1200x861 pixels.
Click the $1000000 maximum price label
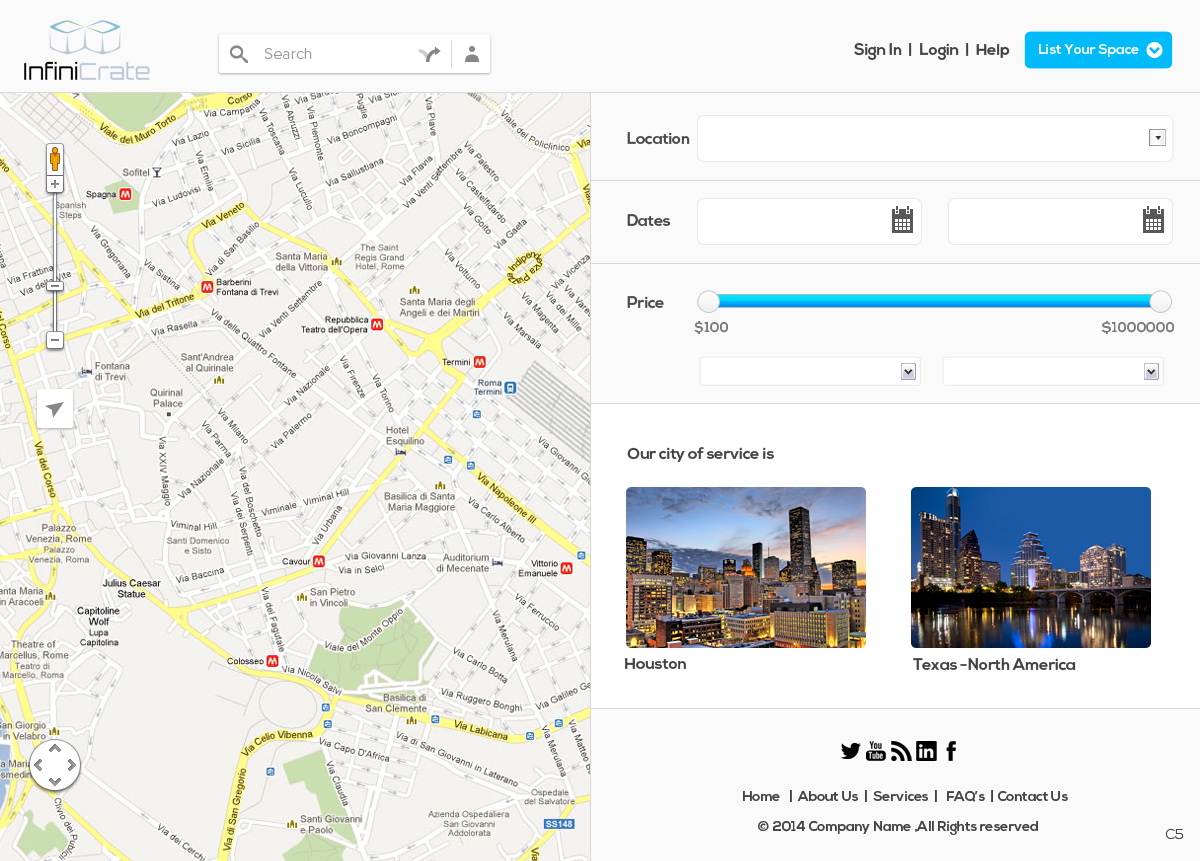[1138, 328]
